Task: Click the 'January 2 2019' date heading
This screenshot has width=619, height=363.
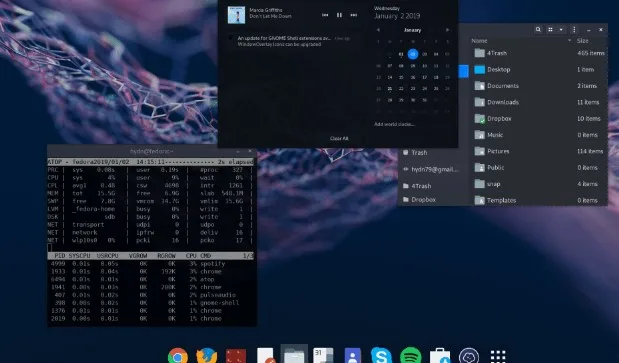Action: tap(397, 16)
